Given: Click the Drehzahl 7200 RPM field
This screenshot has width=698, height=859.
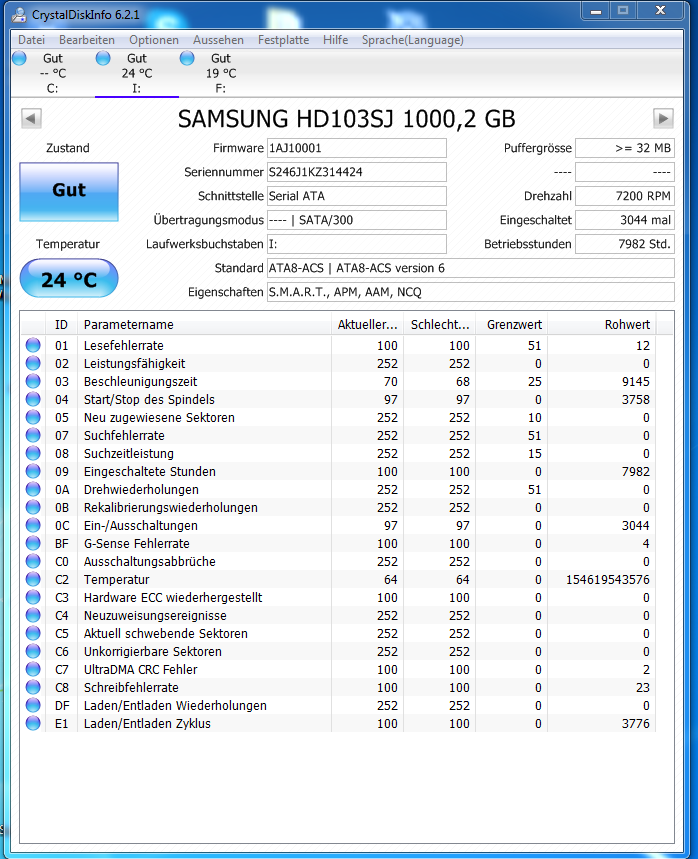Looking at the screenshot, I should click(625, 196).
